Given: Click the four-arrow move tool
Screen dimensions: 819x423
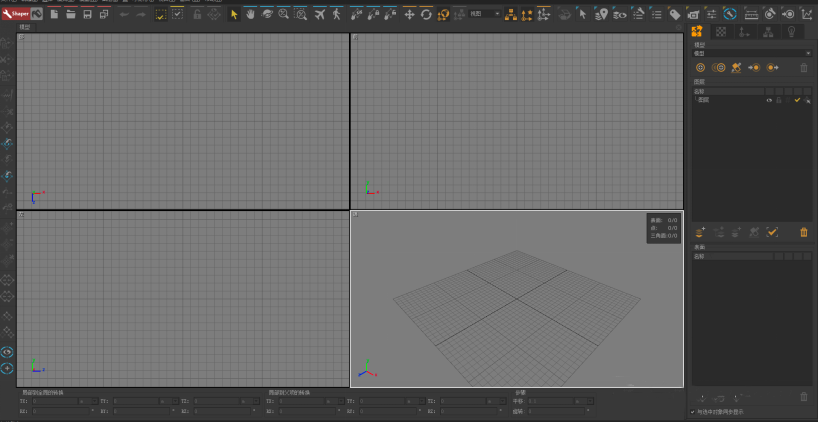Looking at the screenshot, I should (x=409, y=15).
